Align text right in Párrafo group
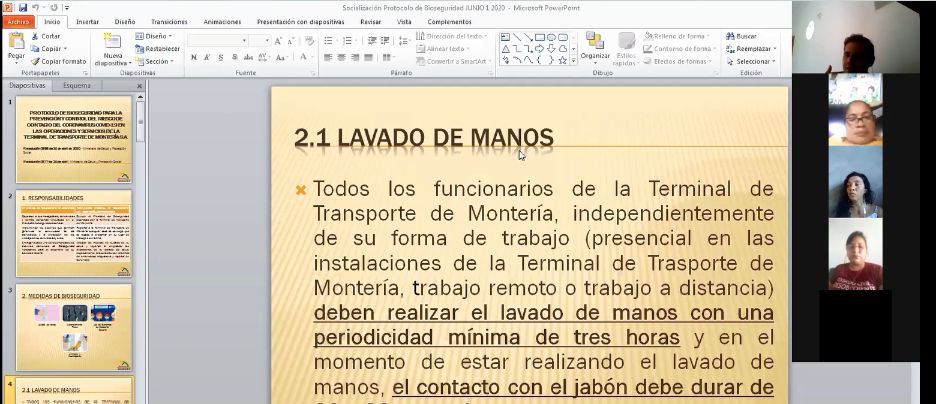This screenshot has height=404, width=936. coord(355,57)
